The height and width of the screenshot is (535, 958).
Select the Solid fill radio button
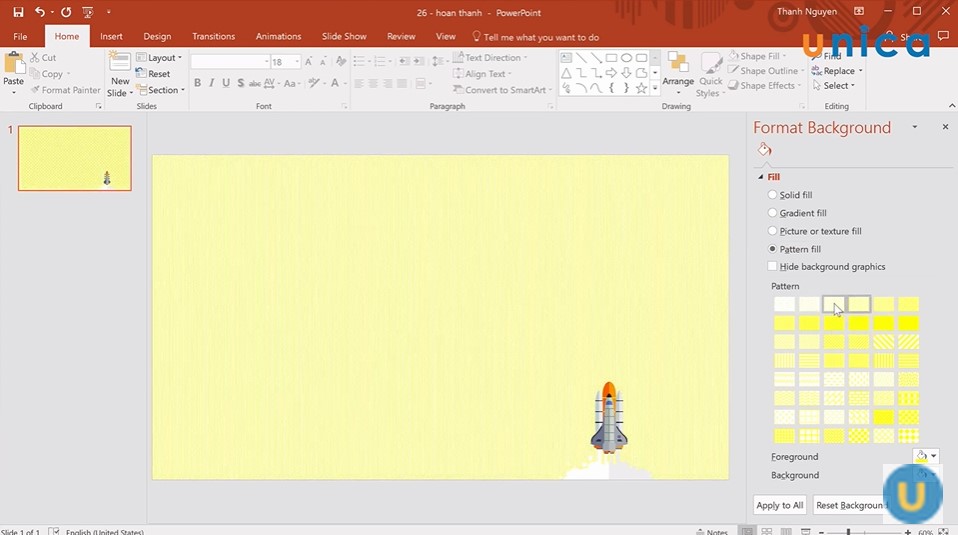pos(772,195)
